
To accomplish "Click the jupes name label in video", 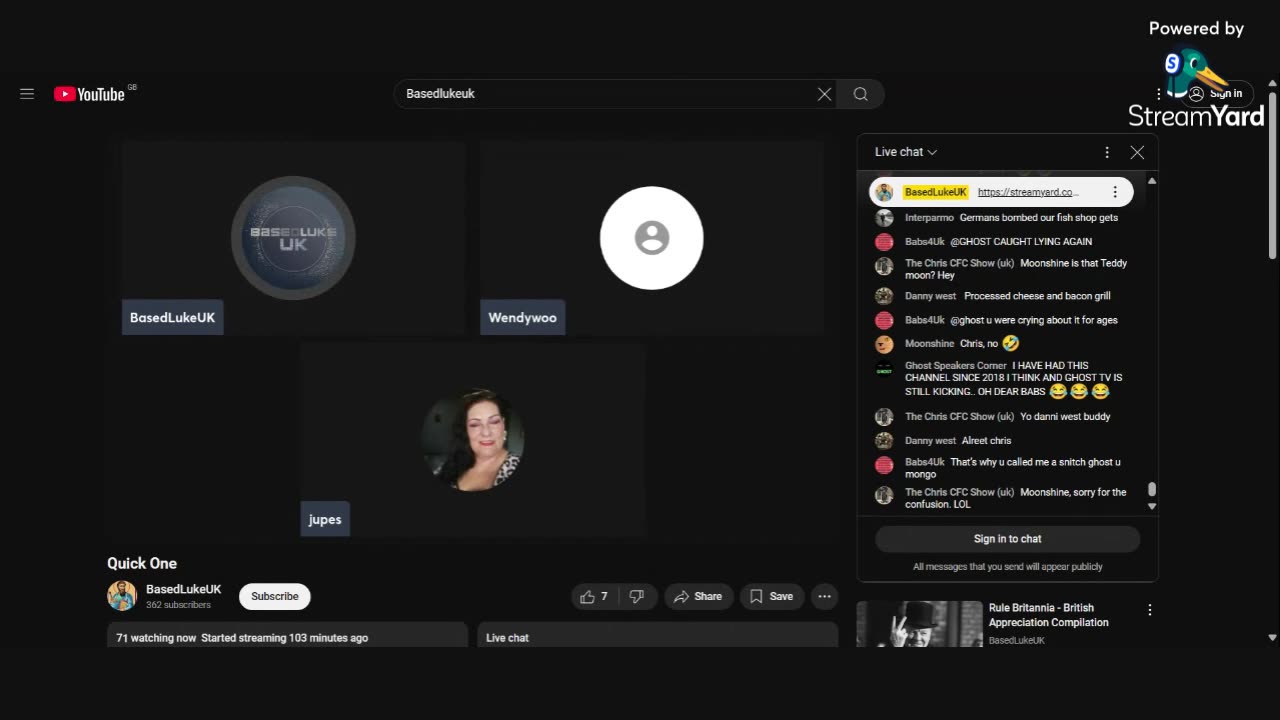I will tap(325, 519).
